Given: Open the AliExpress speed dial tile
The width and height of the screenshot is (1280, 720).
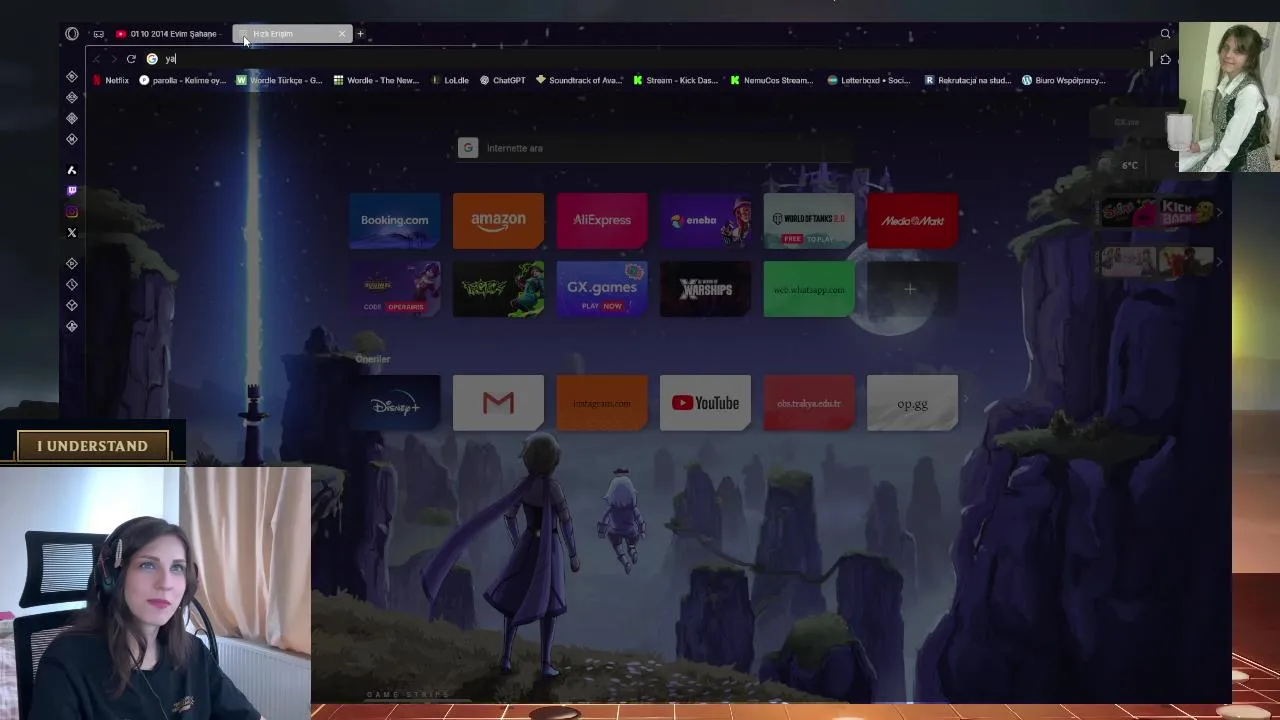Looking at the screenshot, I should click(x=602, y=220).
